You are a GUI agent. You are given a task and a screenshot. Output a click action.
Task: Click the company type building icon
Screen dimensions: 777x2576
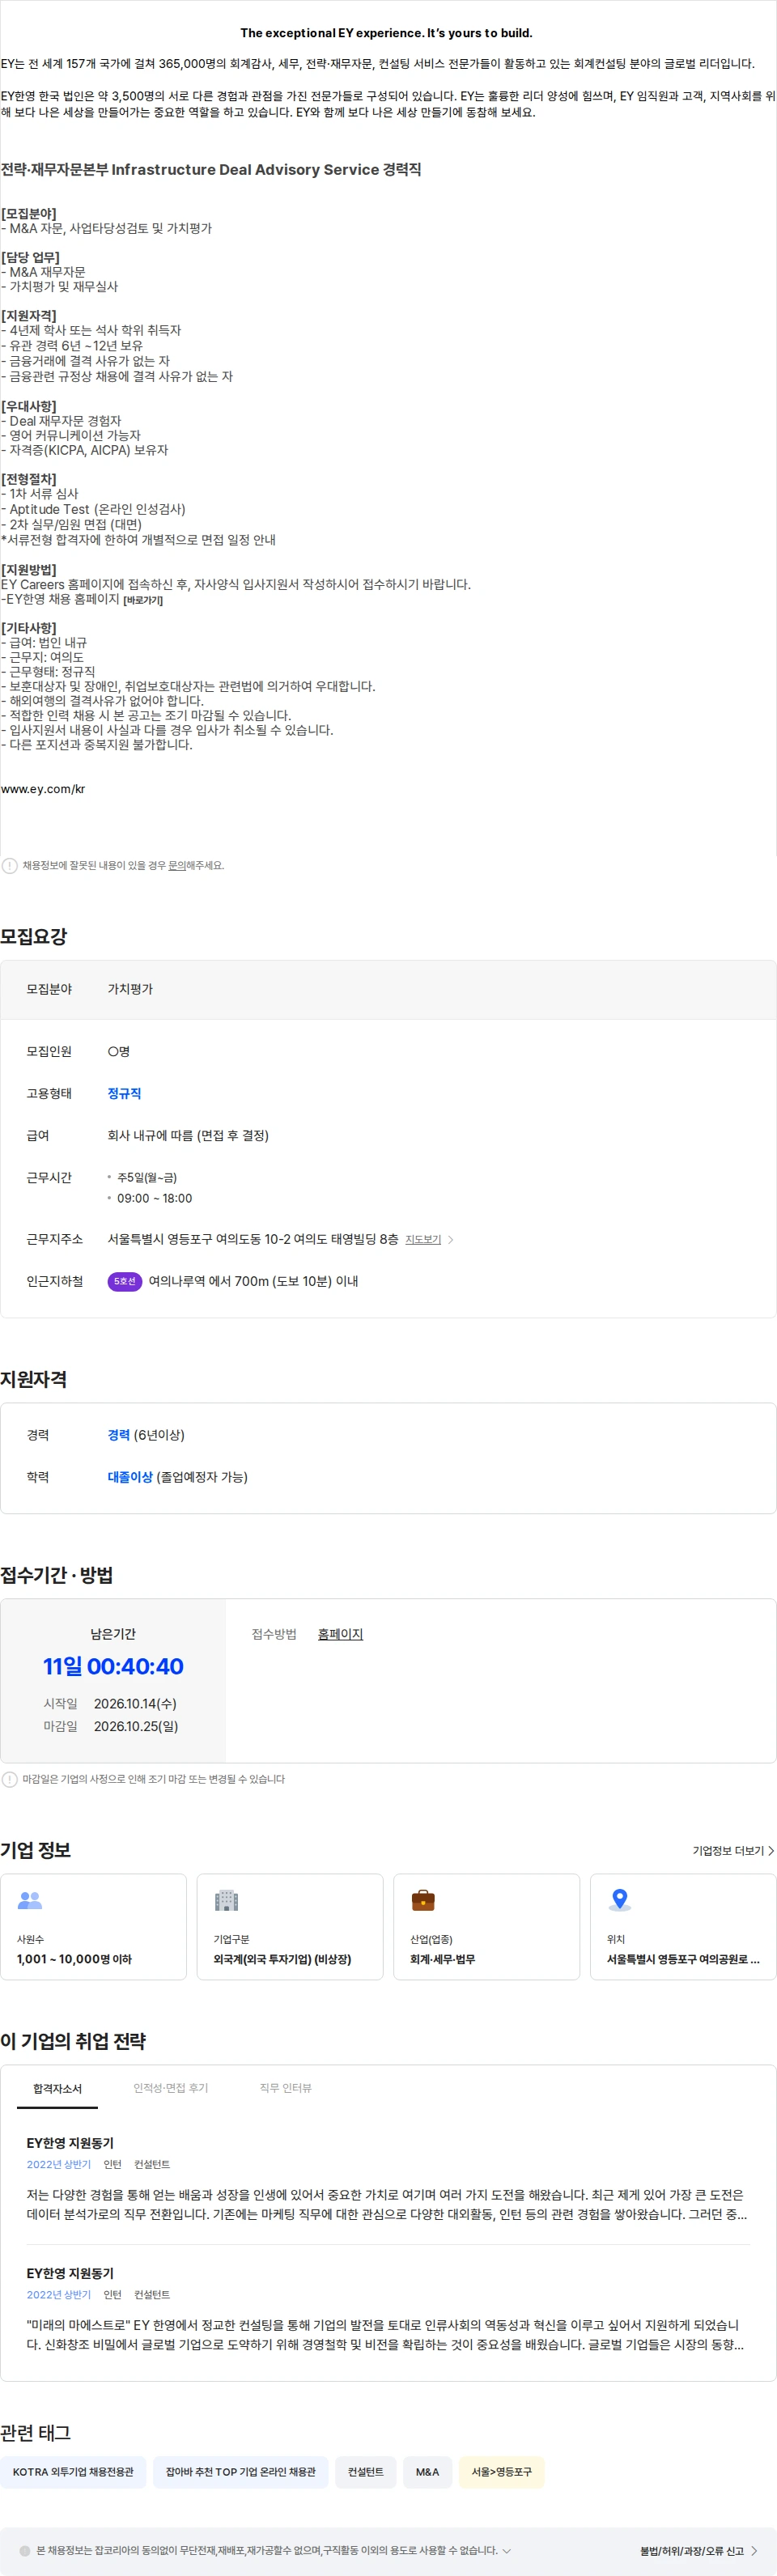point(227,1899)
